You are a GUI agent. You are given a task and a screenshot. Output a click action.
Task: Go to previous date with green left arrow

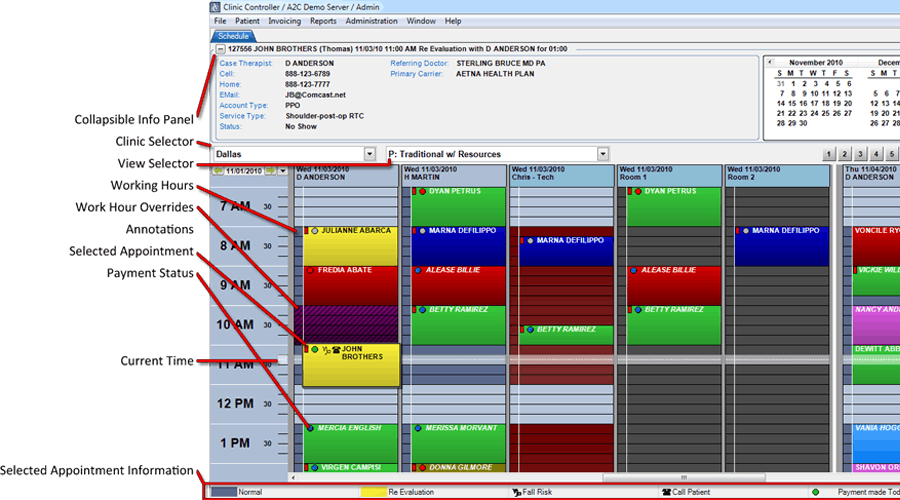click(x=218, y=171)
